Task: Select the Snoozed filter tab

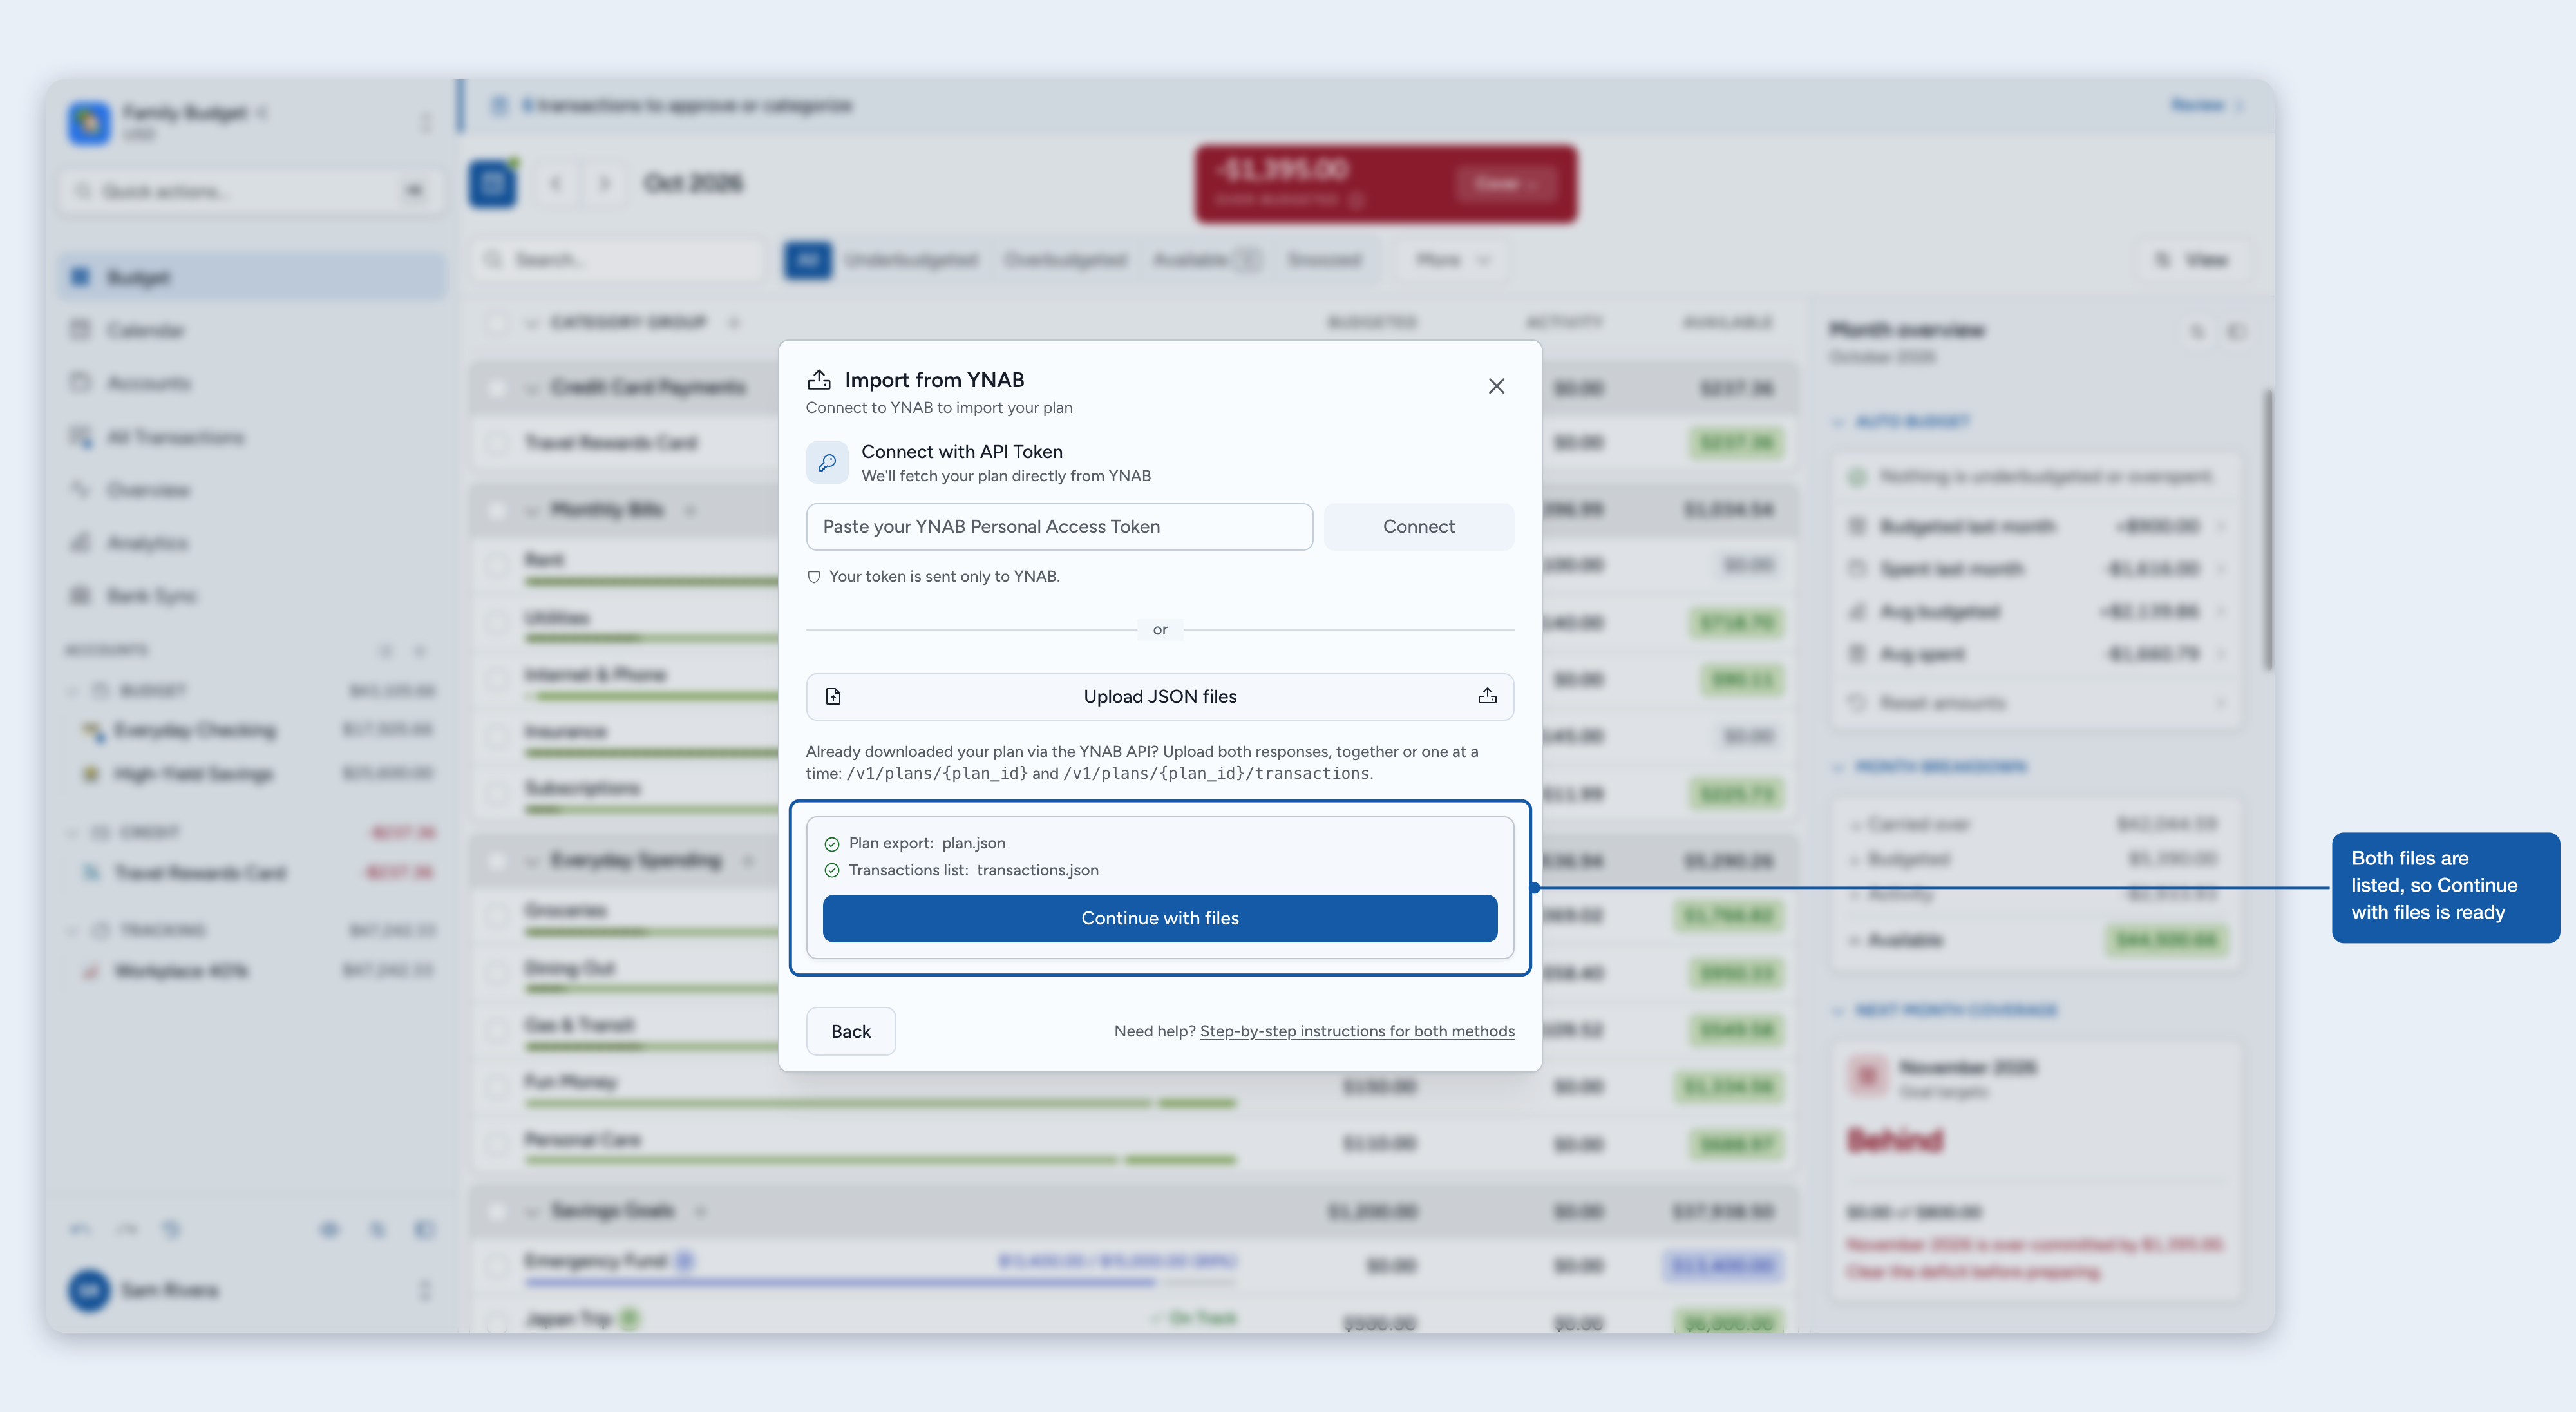Action: coord(1324,260)
